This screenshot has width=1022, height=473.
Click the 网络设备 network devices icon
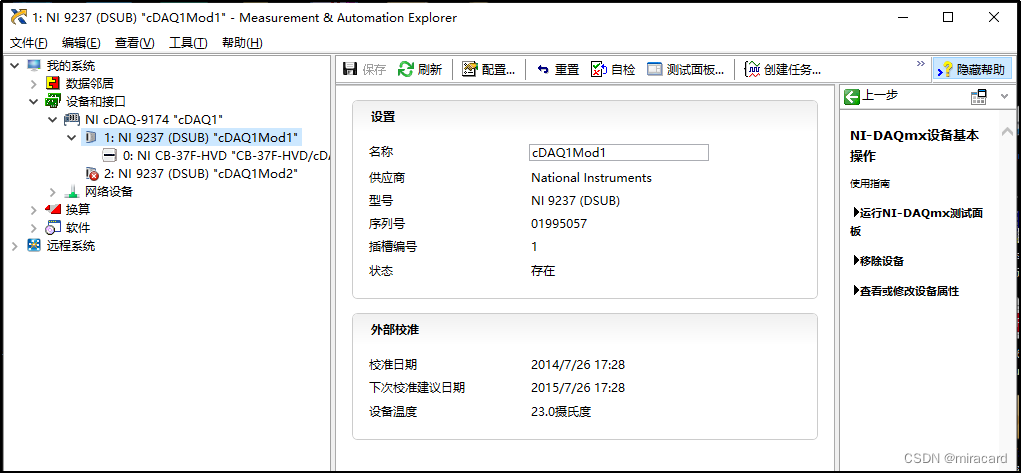pos(72,192)
